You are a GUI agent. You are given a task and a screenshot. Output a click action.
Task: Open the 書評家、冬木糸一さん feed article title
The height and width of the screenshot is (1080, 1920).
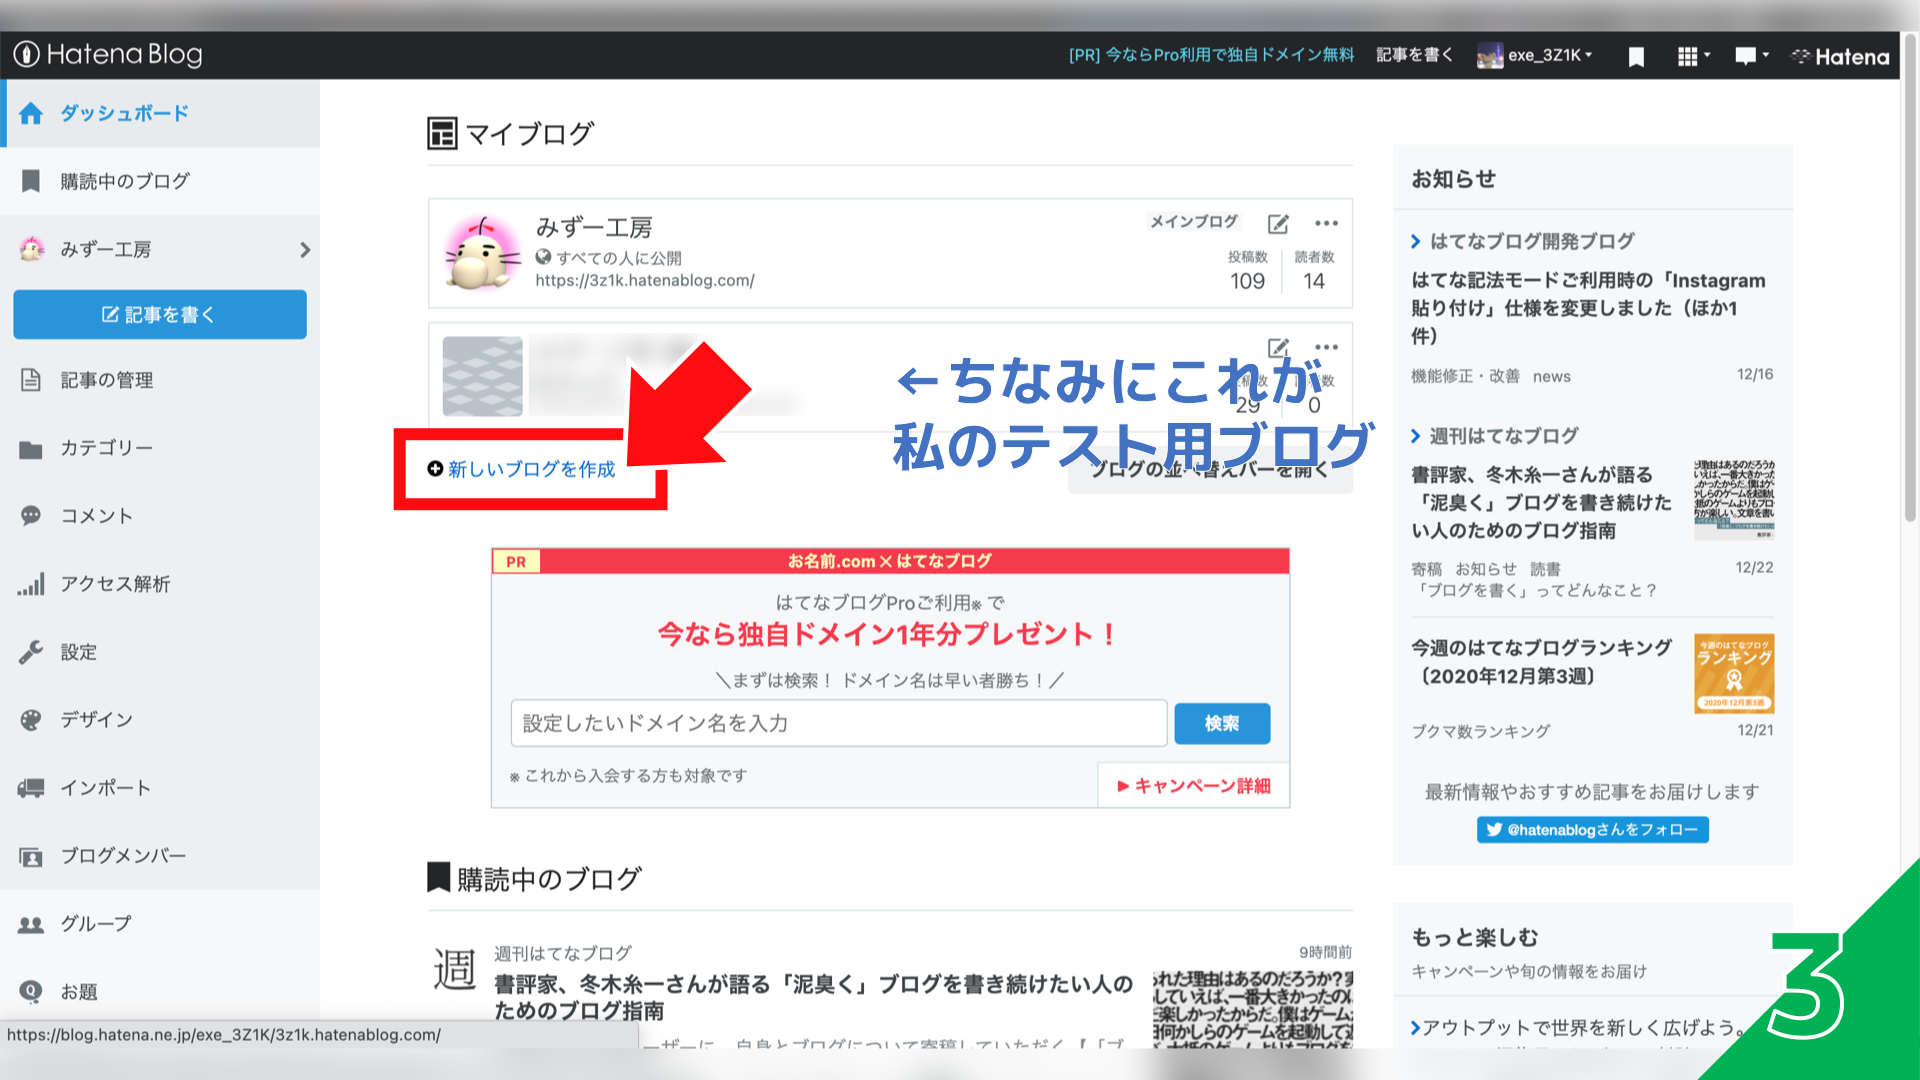coord(814,997)
